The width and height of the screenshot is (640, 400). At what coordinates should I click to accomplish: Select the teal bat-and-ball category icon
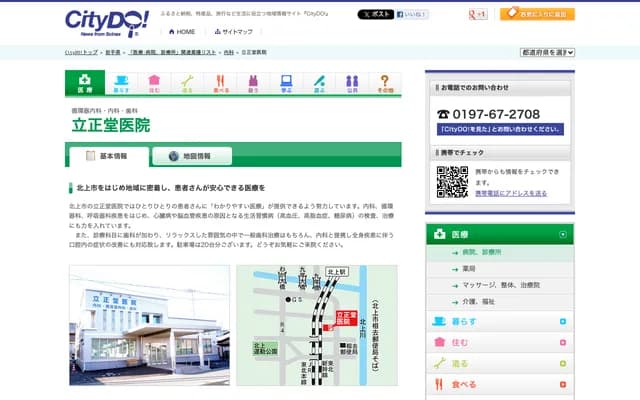pos(320,83)
